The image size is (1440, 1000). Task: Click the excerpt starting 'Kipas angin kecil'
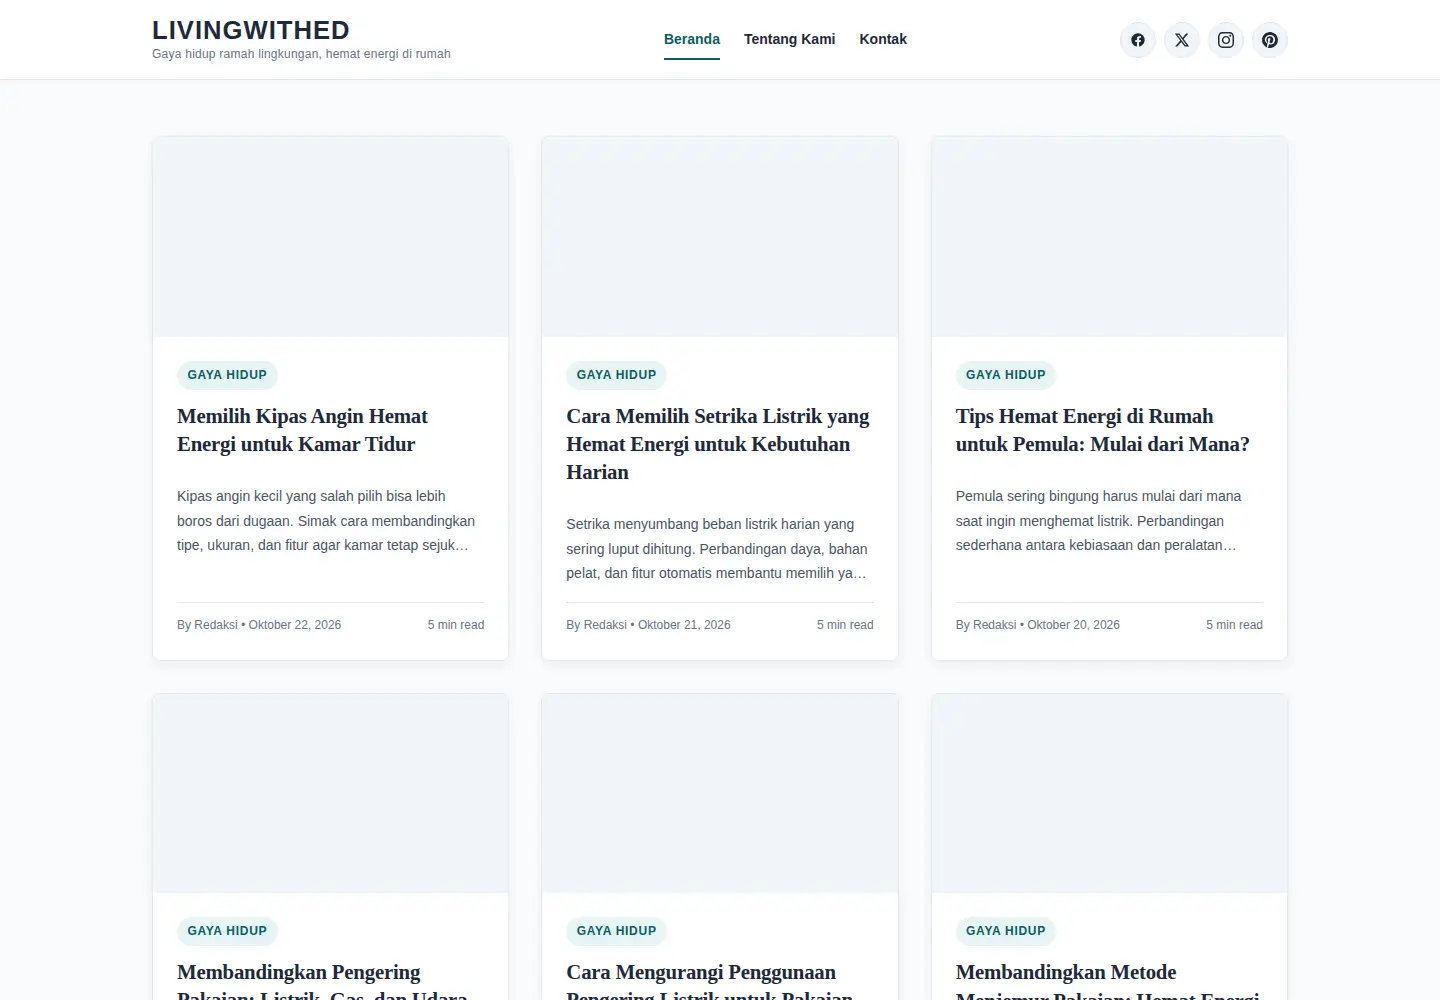(326, 521)
